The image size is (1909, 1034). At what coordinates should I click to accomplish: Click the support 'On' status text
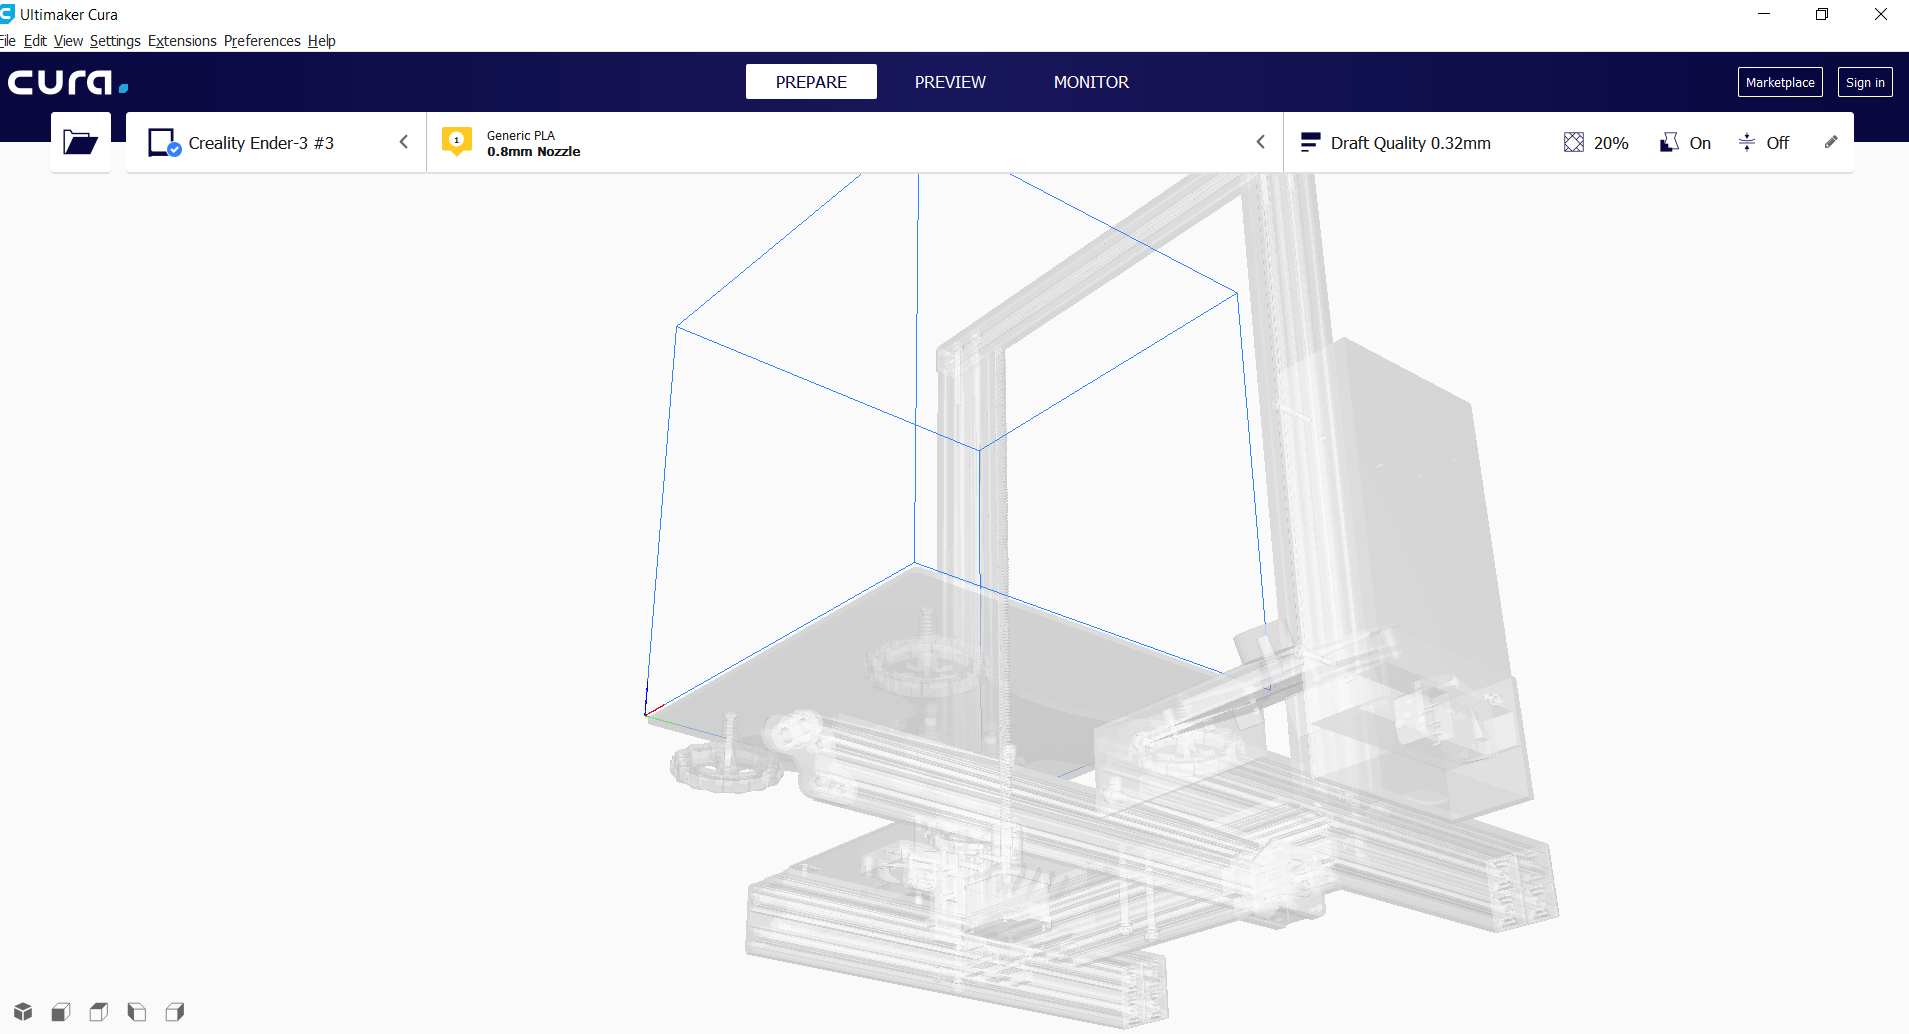point(1700,143)
